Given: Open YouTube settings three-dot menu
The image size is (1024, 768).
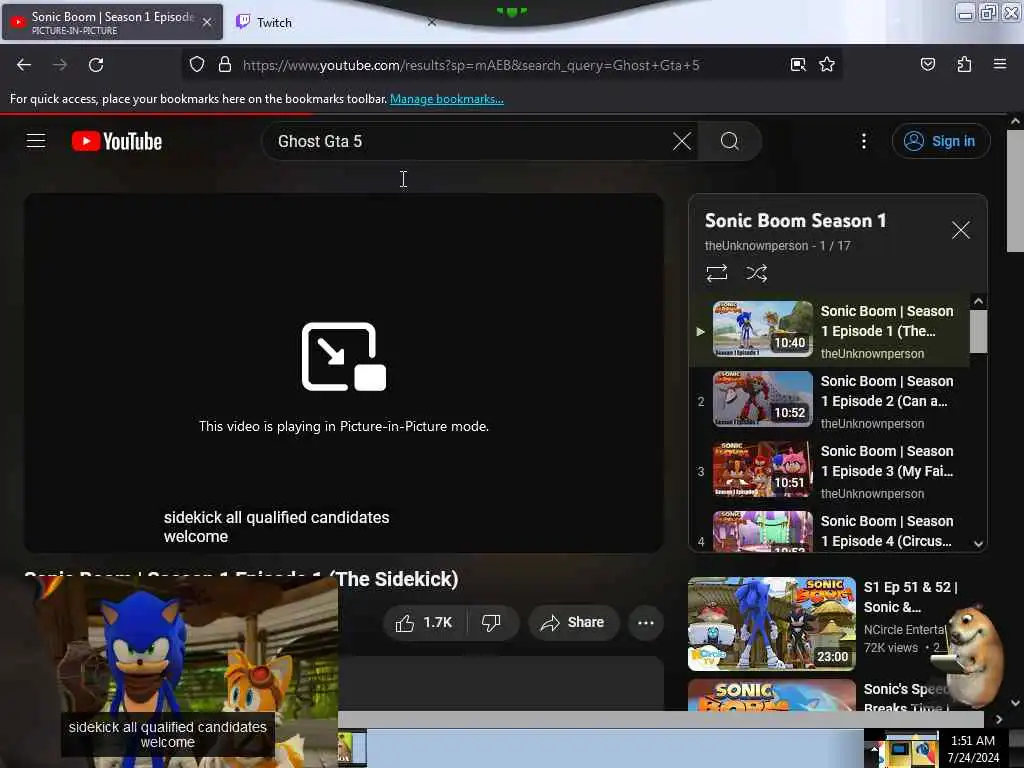Looking at the screenshot, I should [863, 141].
